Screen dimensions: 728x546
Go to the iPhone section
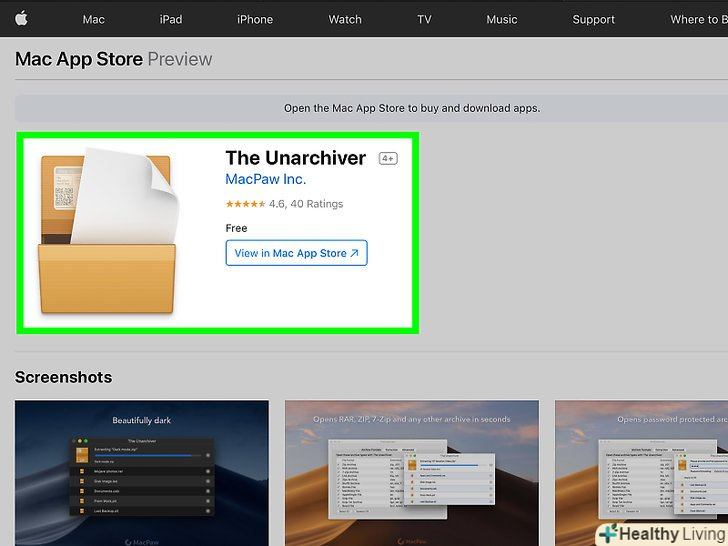tap(255, 20)
